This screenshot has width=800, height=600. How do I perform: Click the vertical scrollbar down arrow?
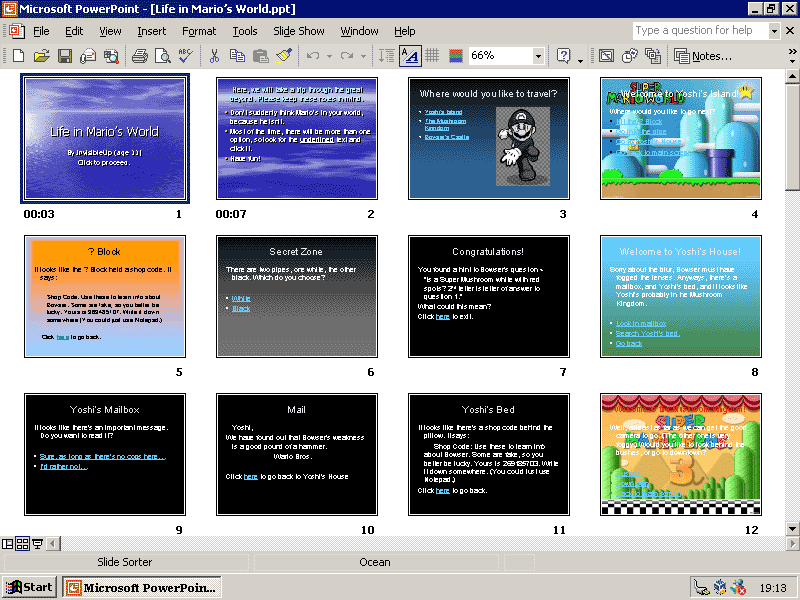coord(792,529)
